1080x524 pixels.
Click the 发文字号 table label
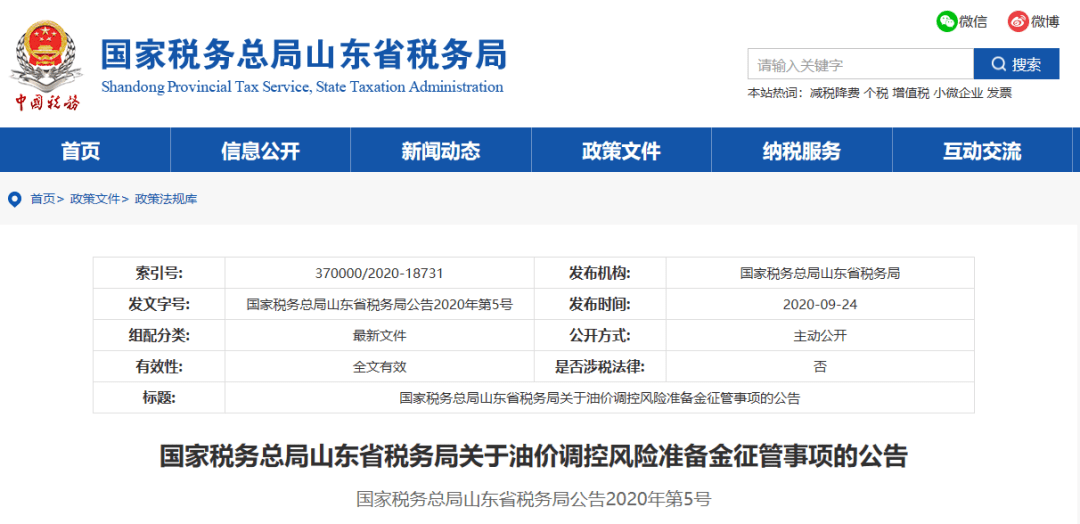pos(159,304)
